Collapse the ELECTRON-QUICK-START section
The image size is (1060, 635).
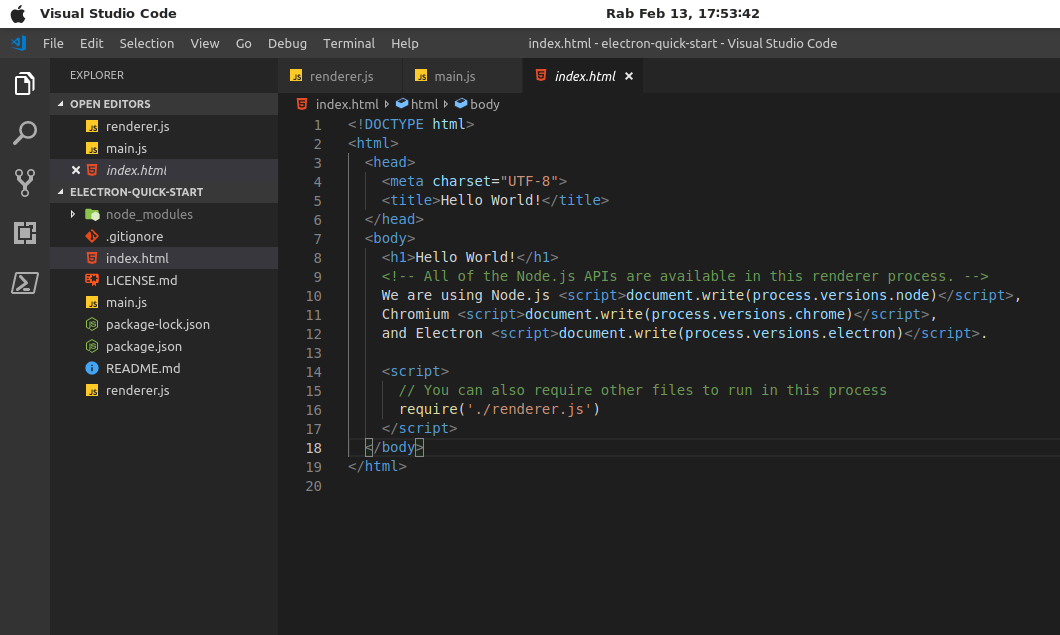click(x=61, y=192)
